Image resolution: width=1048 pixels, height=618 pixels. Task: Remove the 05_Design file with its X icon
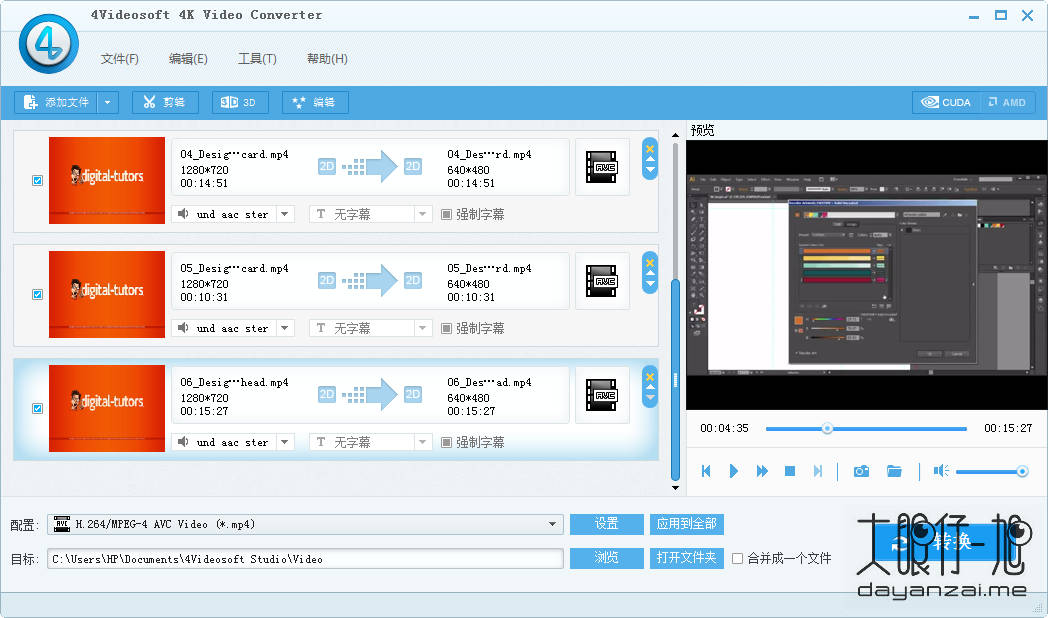(650, 263)
